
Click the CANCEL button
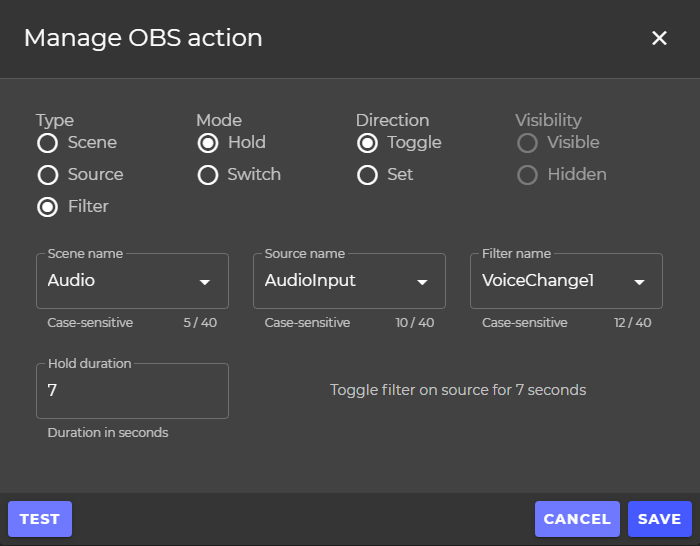[577, 519]
